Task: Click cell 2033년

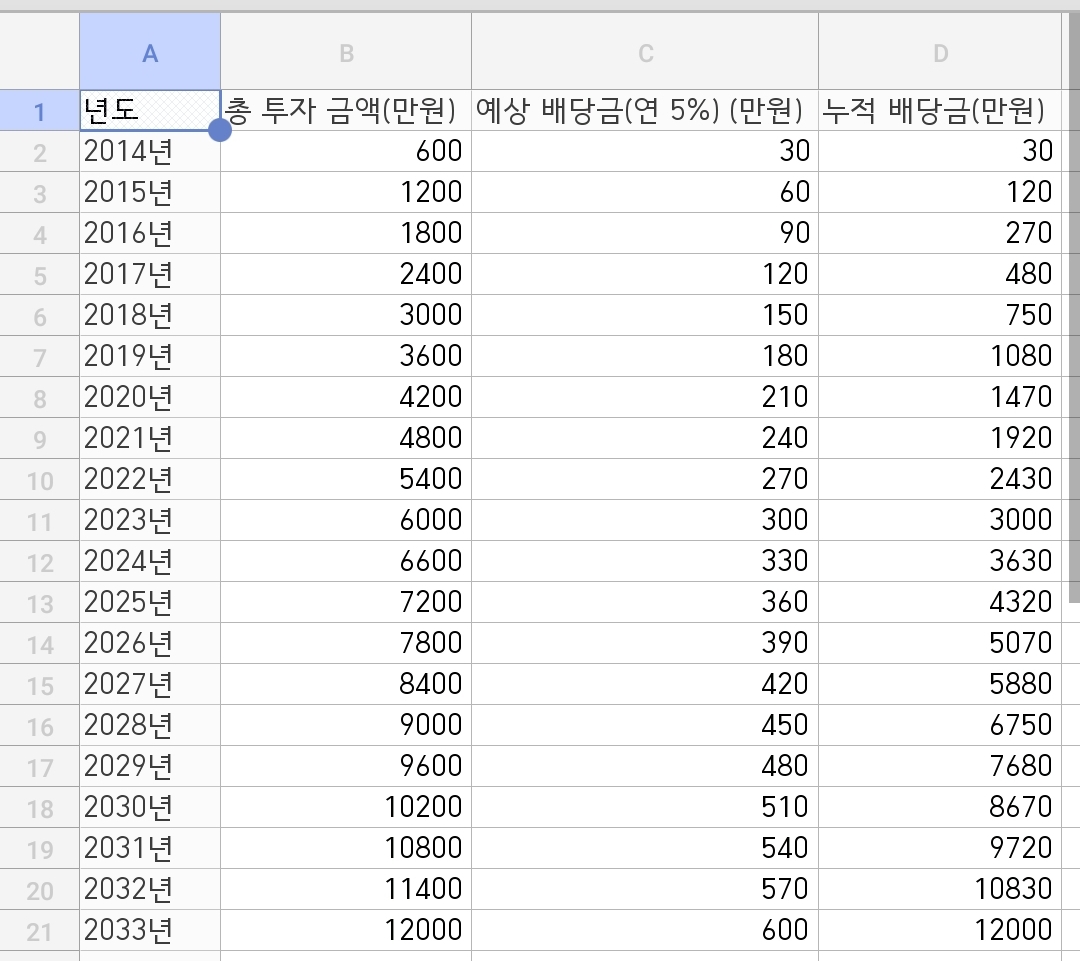Action: (x=150, y=931)
